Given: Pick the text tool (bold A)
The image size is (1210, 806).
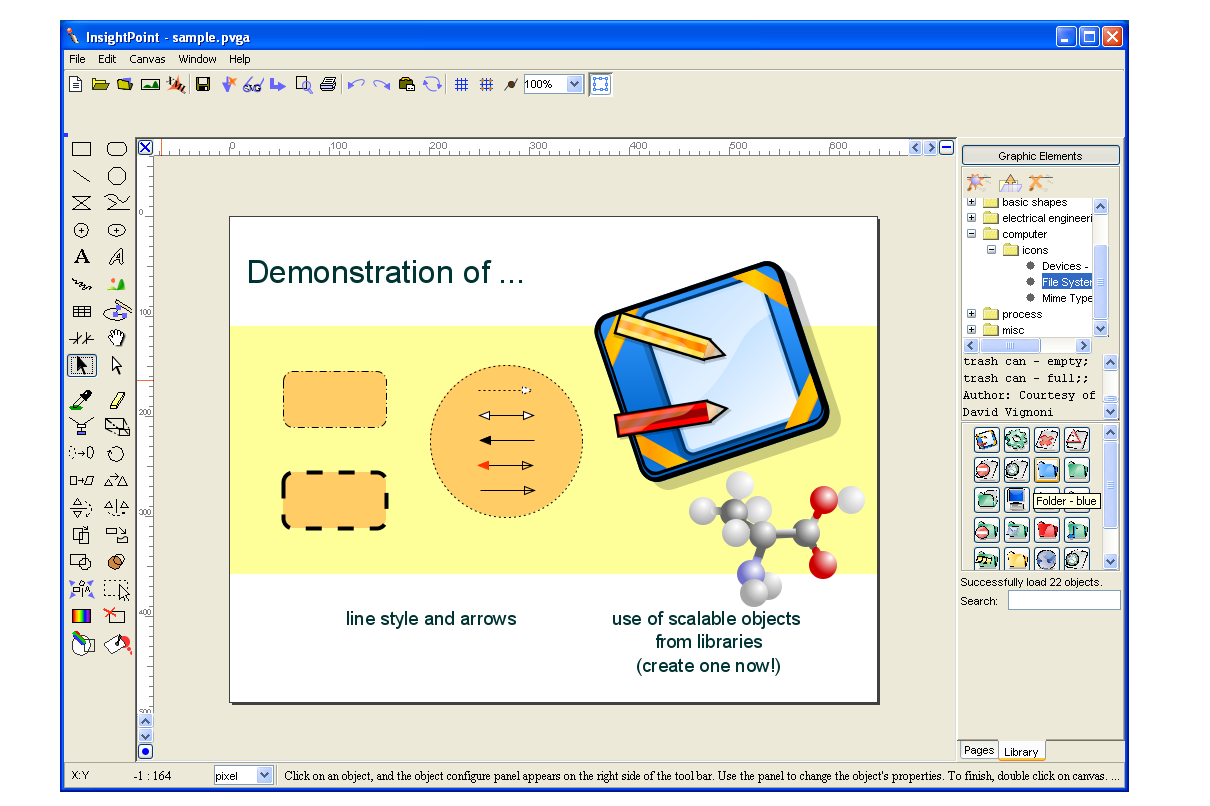Looking at the screenshot, I should [x=82, y=257].
